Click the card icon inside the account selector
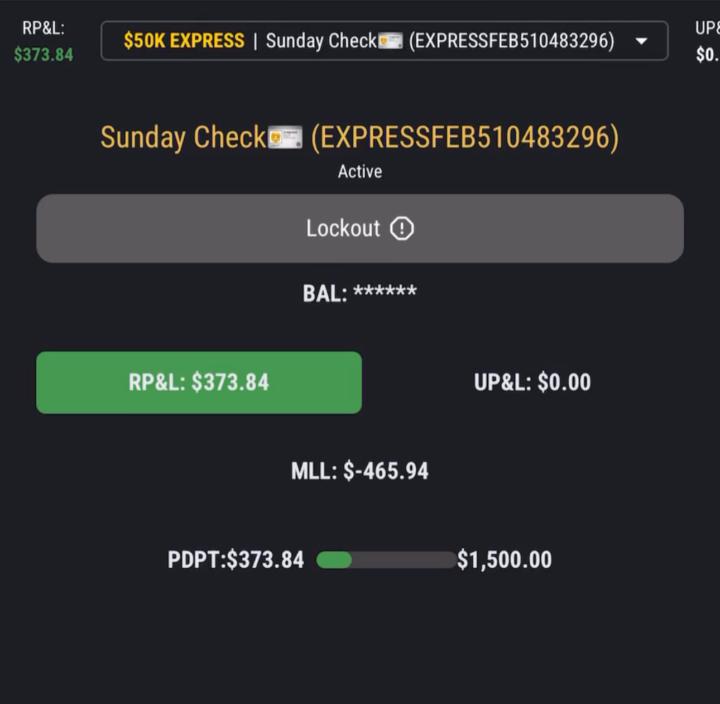 click(x=390, y=41)
